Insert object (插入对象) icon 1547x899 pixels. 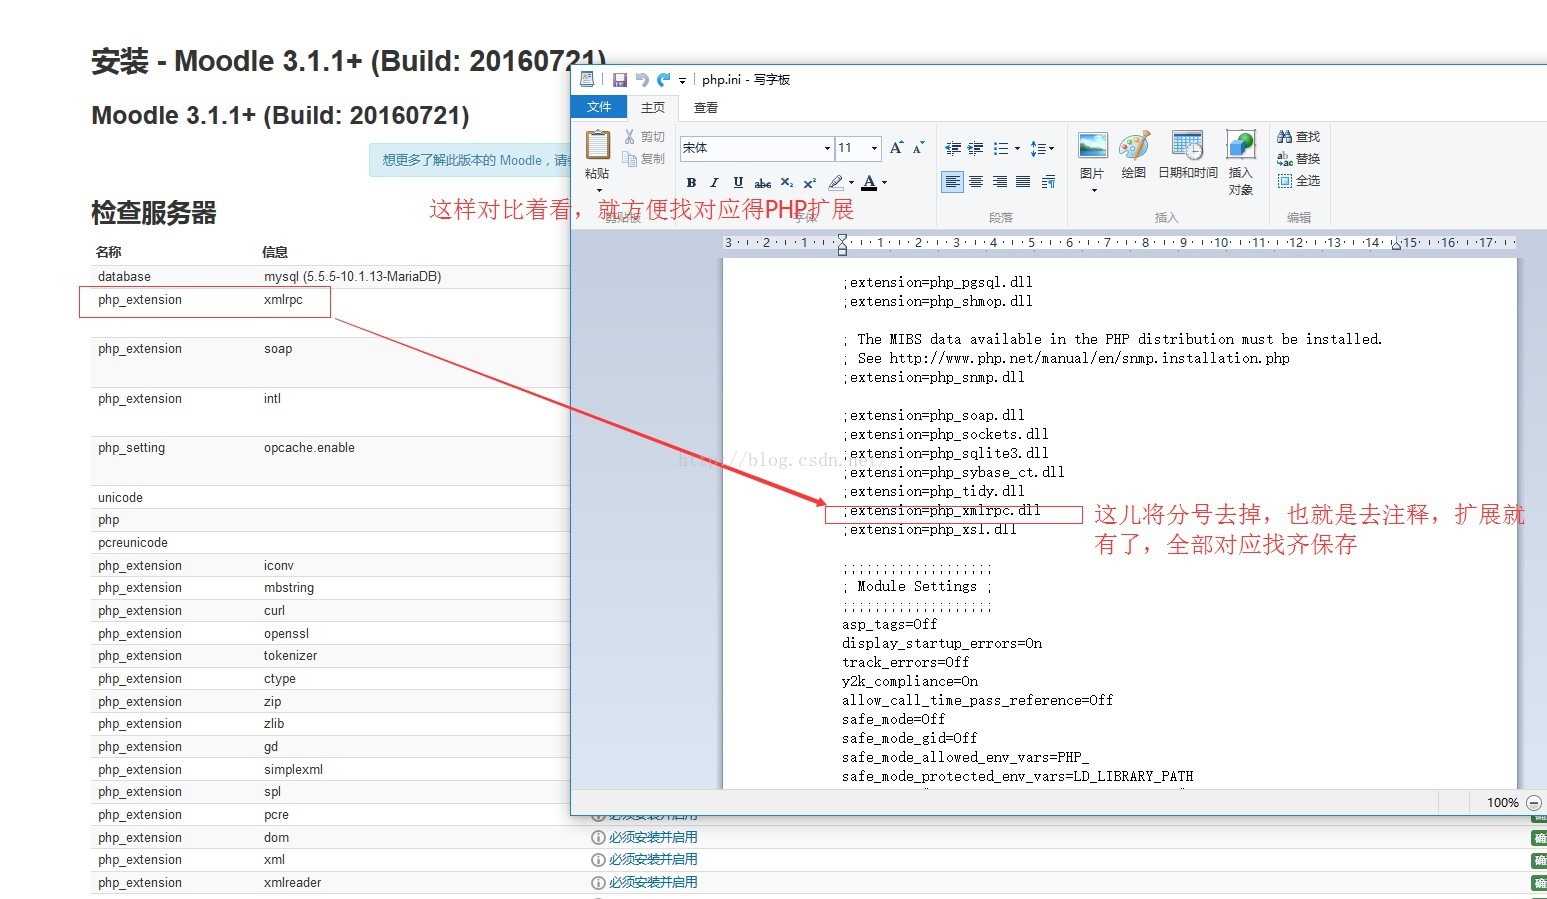[1241, 146]
